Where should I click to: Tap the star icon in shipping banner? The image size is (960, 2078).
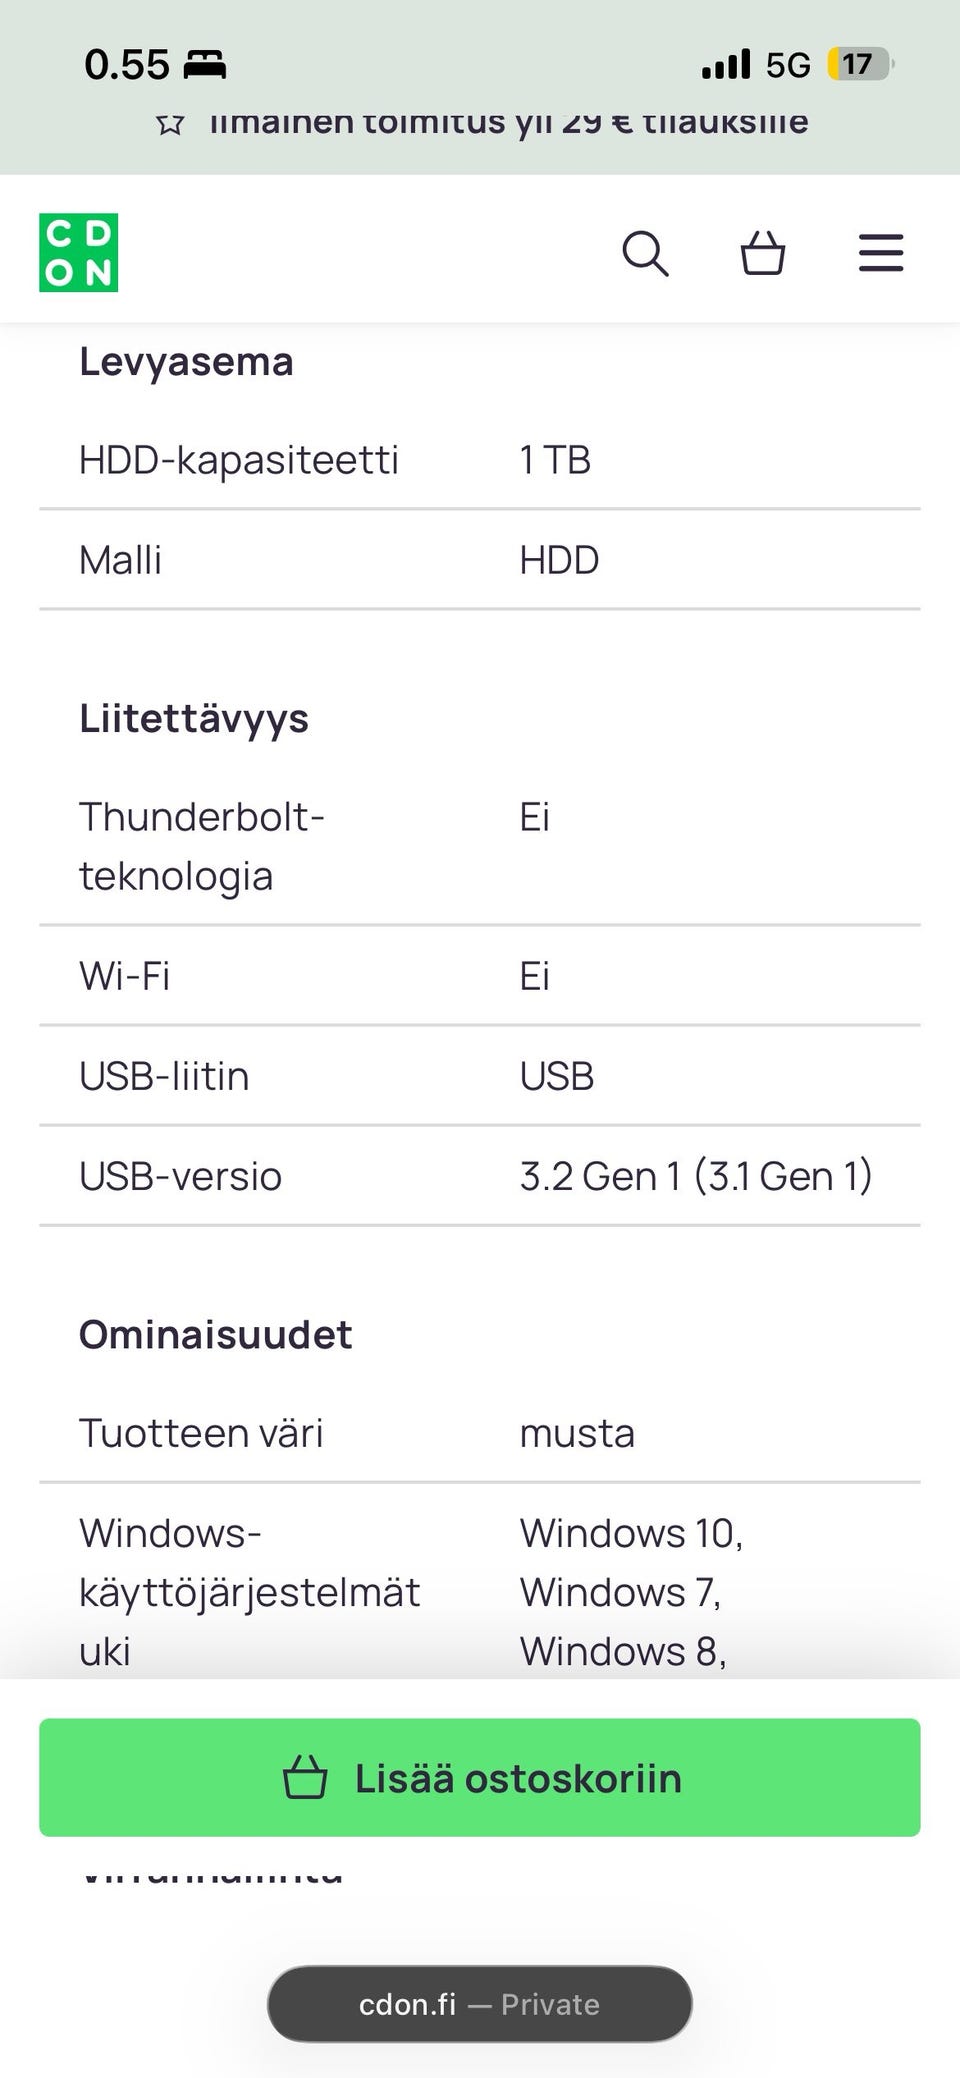(x=170, y=124)
